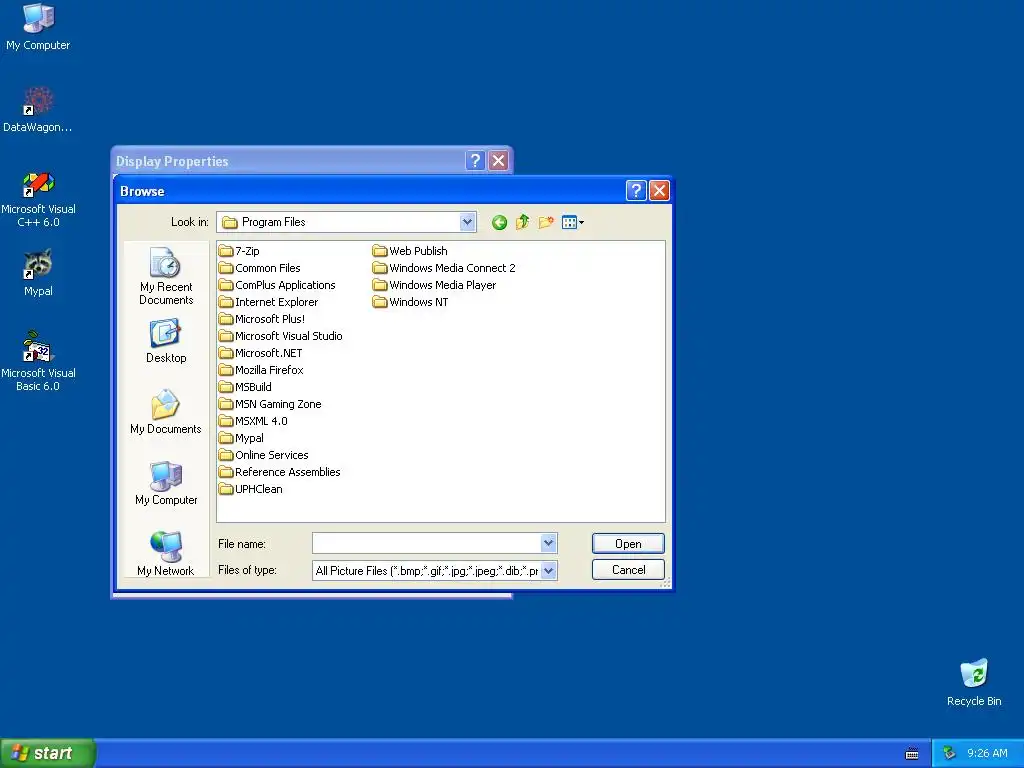Viewport: 1024px width, 768px height.
Task: Open the Start menu
Action: [x=47, y=753]
